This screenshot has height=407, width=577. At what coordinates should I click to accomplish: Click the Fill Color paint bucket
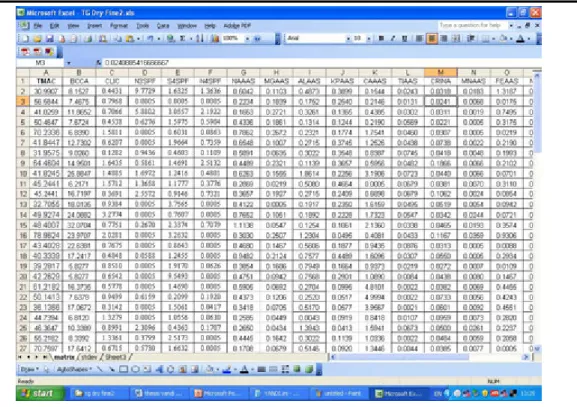pos(503,38)
